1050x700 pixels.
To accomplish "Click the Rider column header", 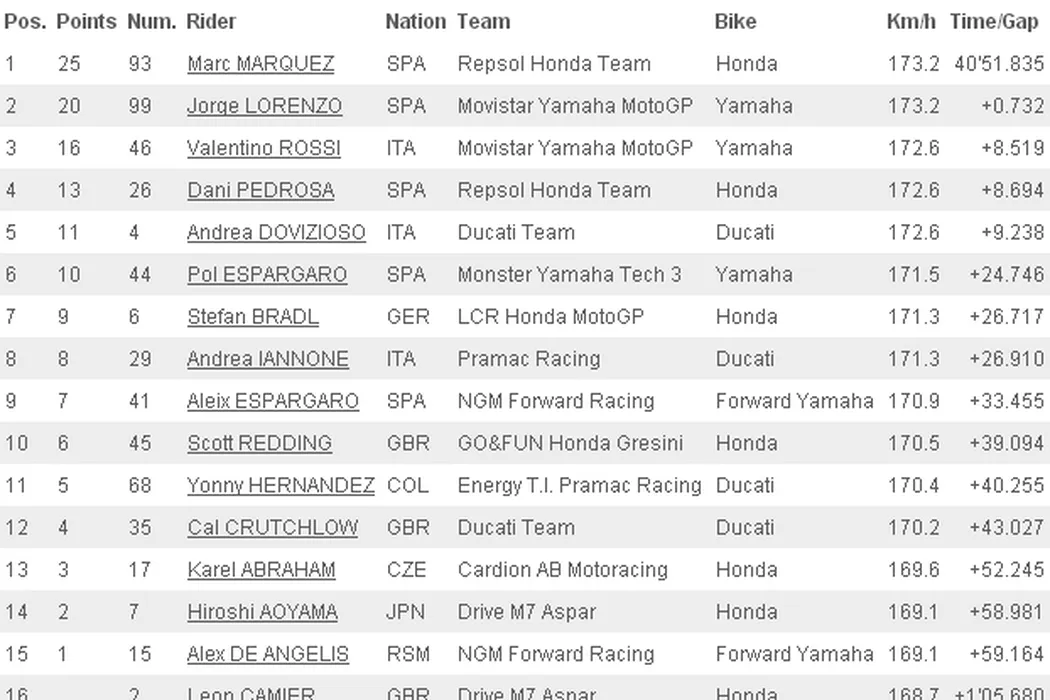I will [x=211, y=21].
